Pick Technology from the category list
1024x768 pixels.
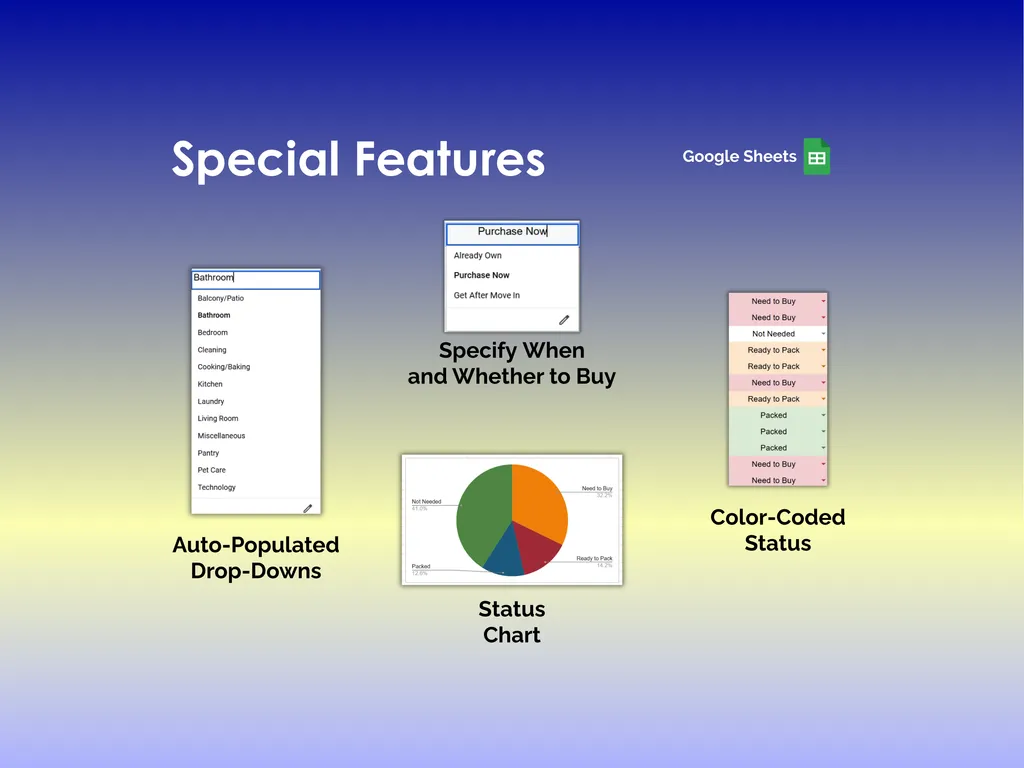point(217,488)
